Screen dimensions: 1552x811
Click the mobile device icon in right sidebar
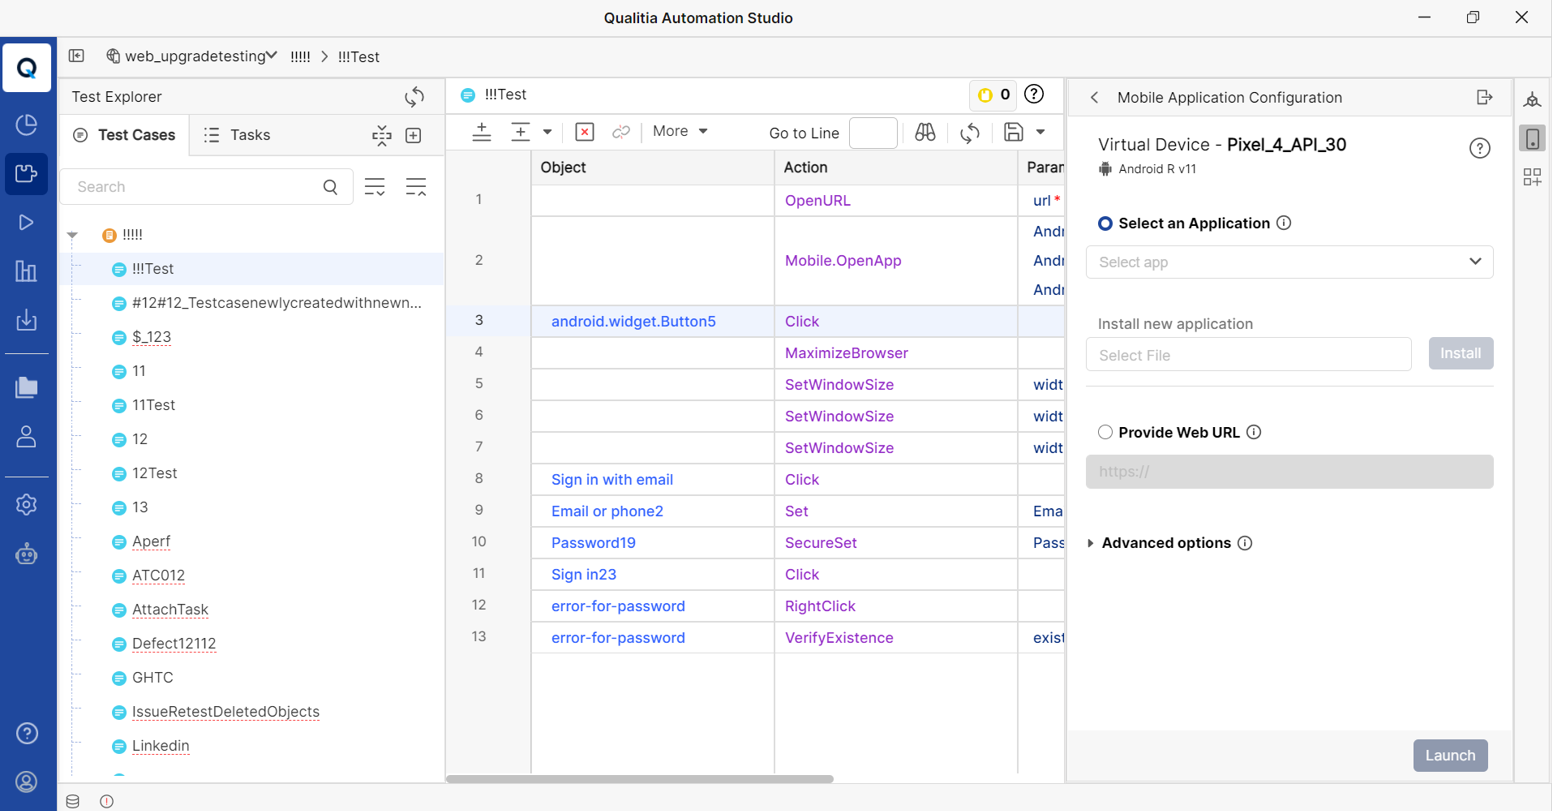1532,138
